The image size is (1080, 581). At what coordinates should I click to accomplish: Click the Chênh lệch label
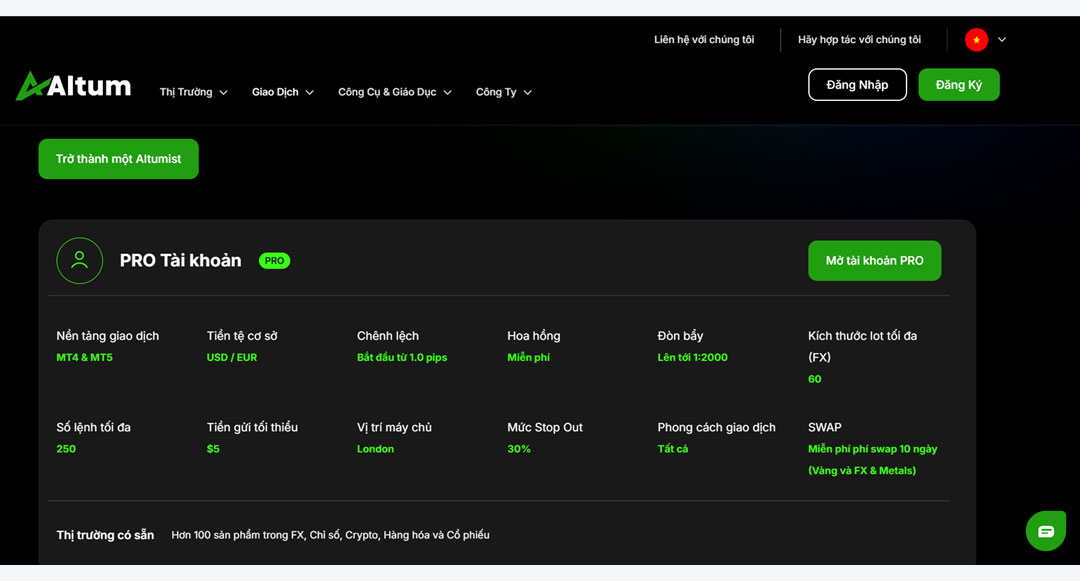click(388, 336)
